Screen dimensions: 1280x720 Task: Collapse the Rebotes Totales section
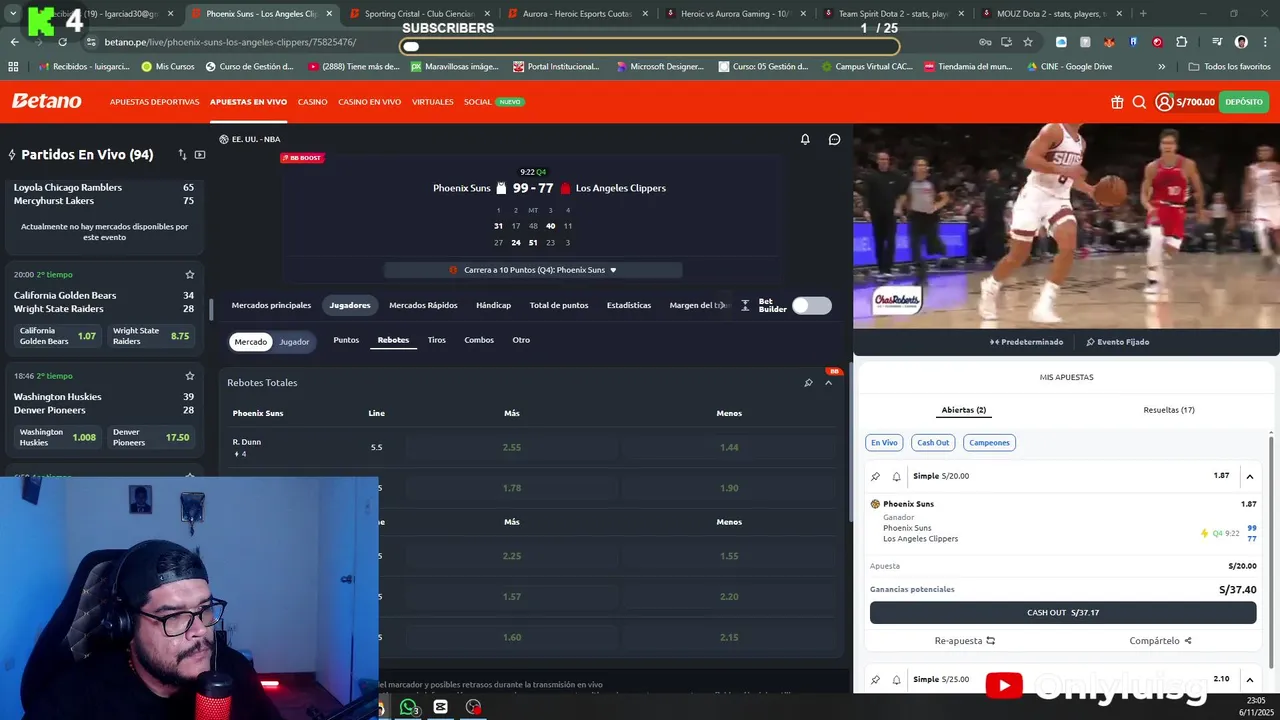(x=828, y=383)
